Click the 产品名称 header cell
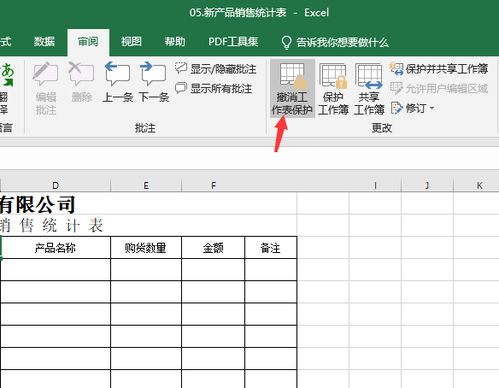Image resolution: width=499 pixels, height=388 pixels. point(55,248)
